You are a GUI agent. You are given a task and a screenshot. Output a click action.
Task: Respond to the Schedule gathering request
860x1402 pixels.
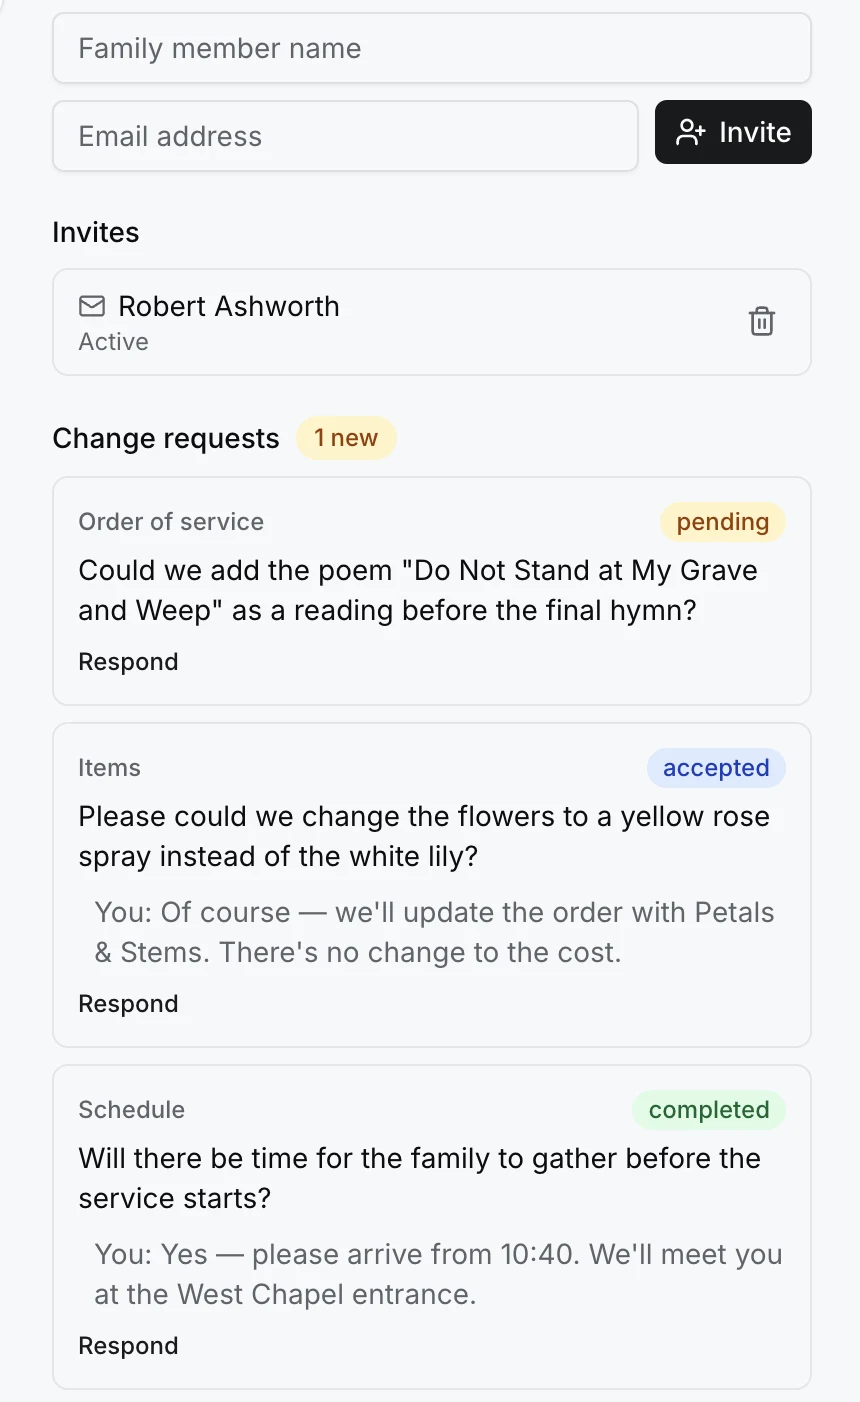(128, 1346)
